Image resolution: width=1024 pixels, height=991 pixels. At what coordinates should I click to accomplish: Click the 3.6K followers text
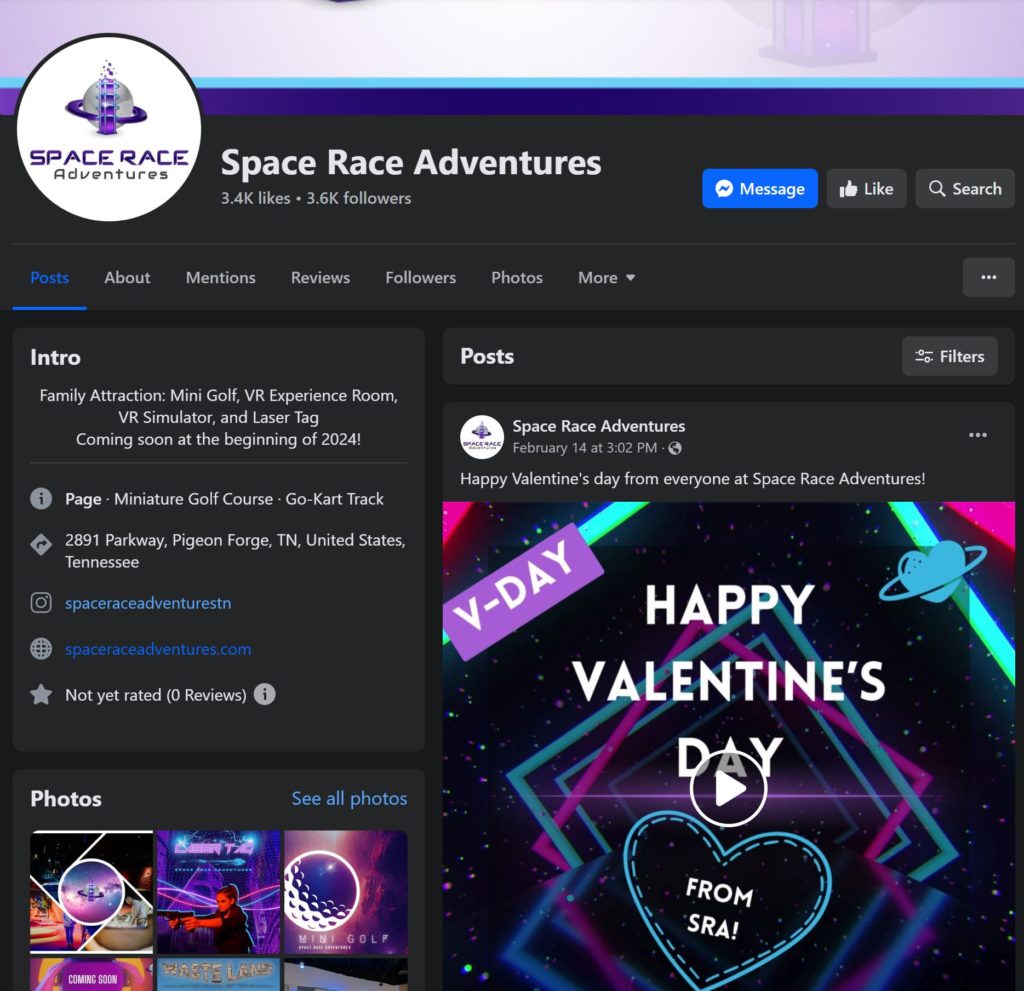coord(359,199)
